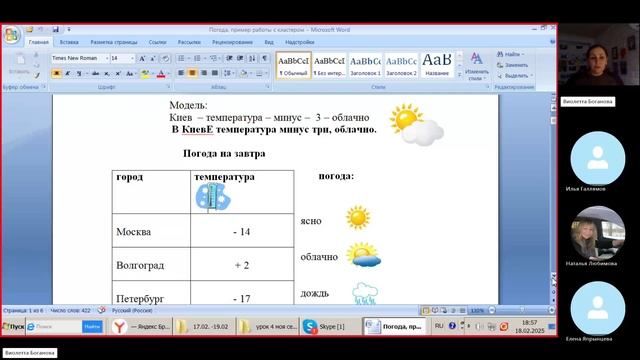This screenshot has width=640, height=360.
Task: Click the Найти (Find) button
Action: 511,54
